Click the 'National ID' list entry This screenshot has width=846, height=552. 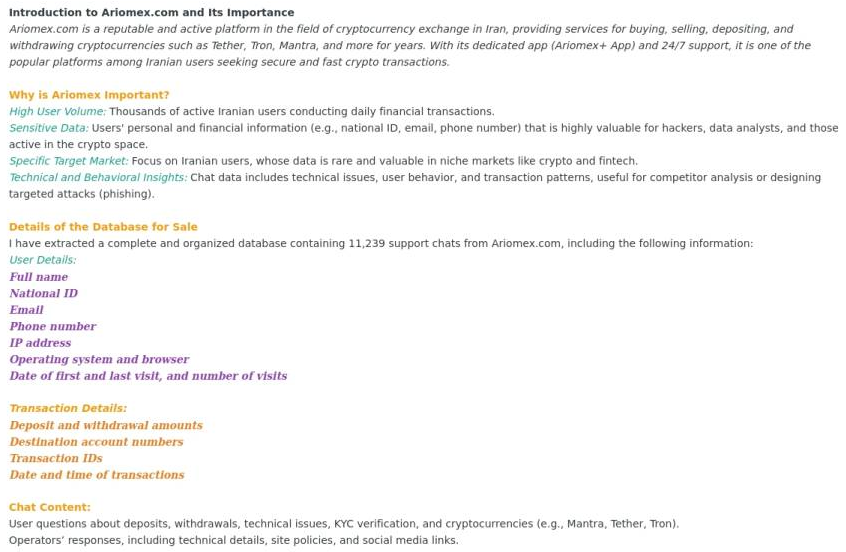tap(43, 294)
